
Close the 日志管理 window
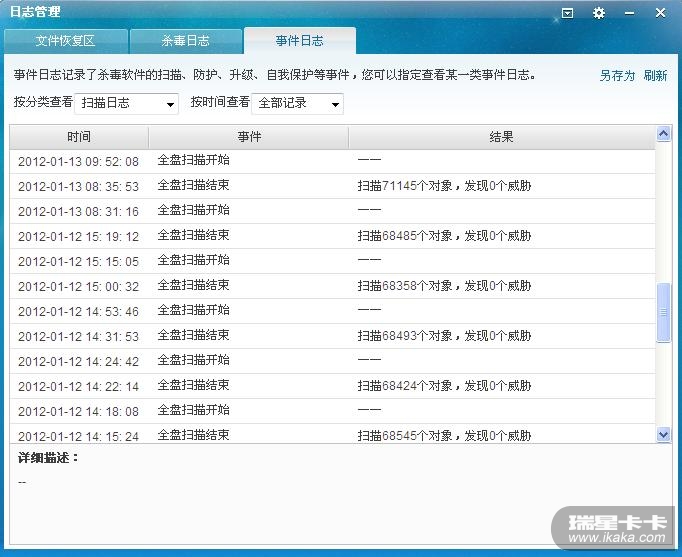click(660, 13)
